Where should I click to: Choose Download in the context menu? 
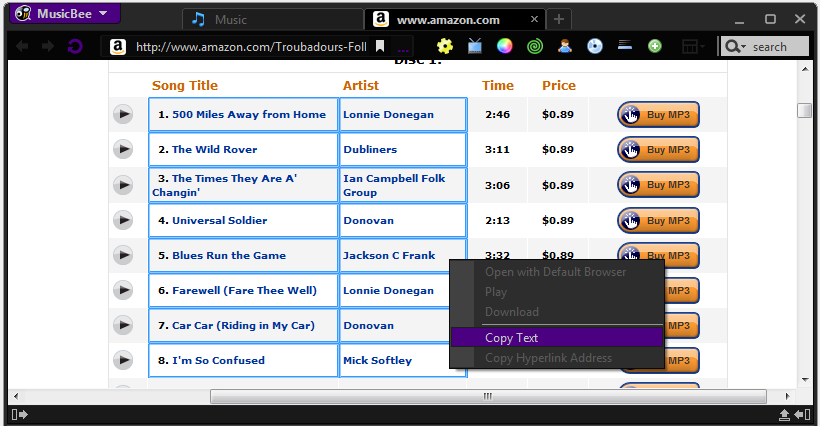(x=557, y=312)
